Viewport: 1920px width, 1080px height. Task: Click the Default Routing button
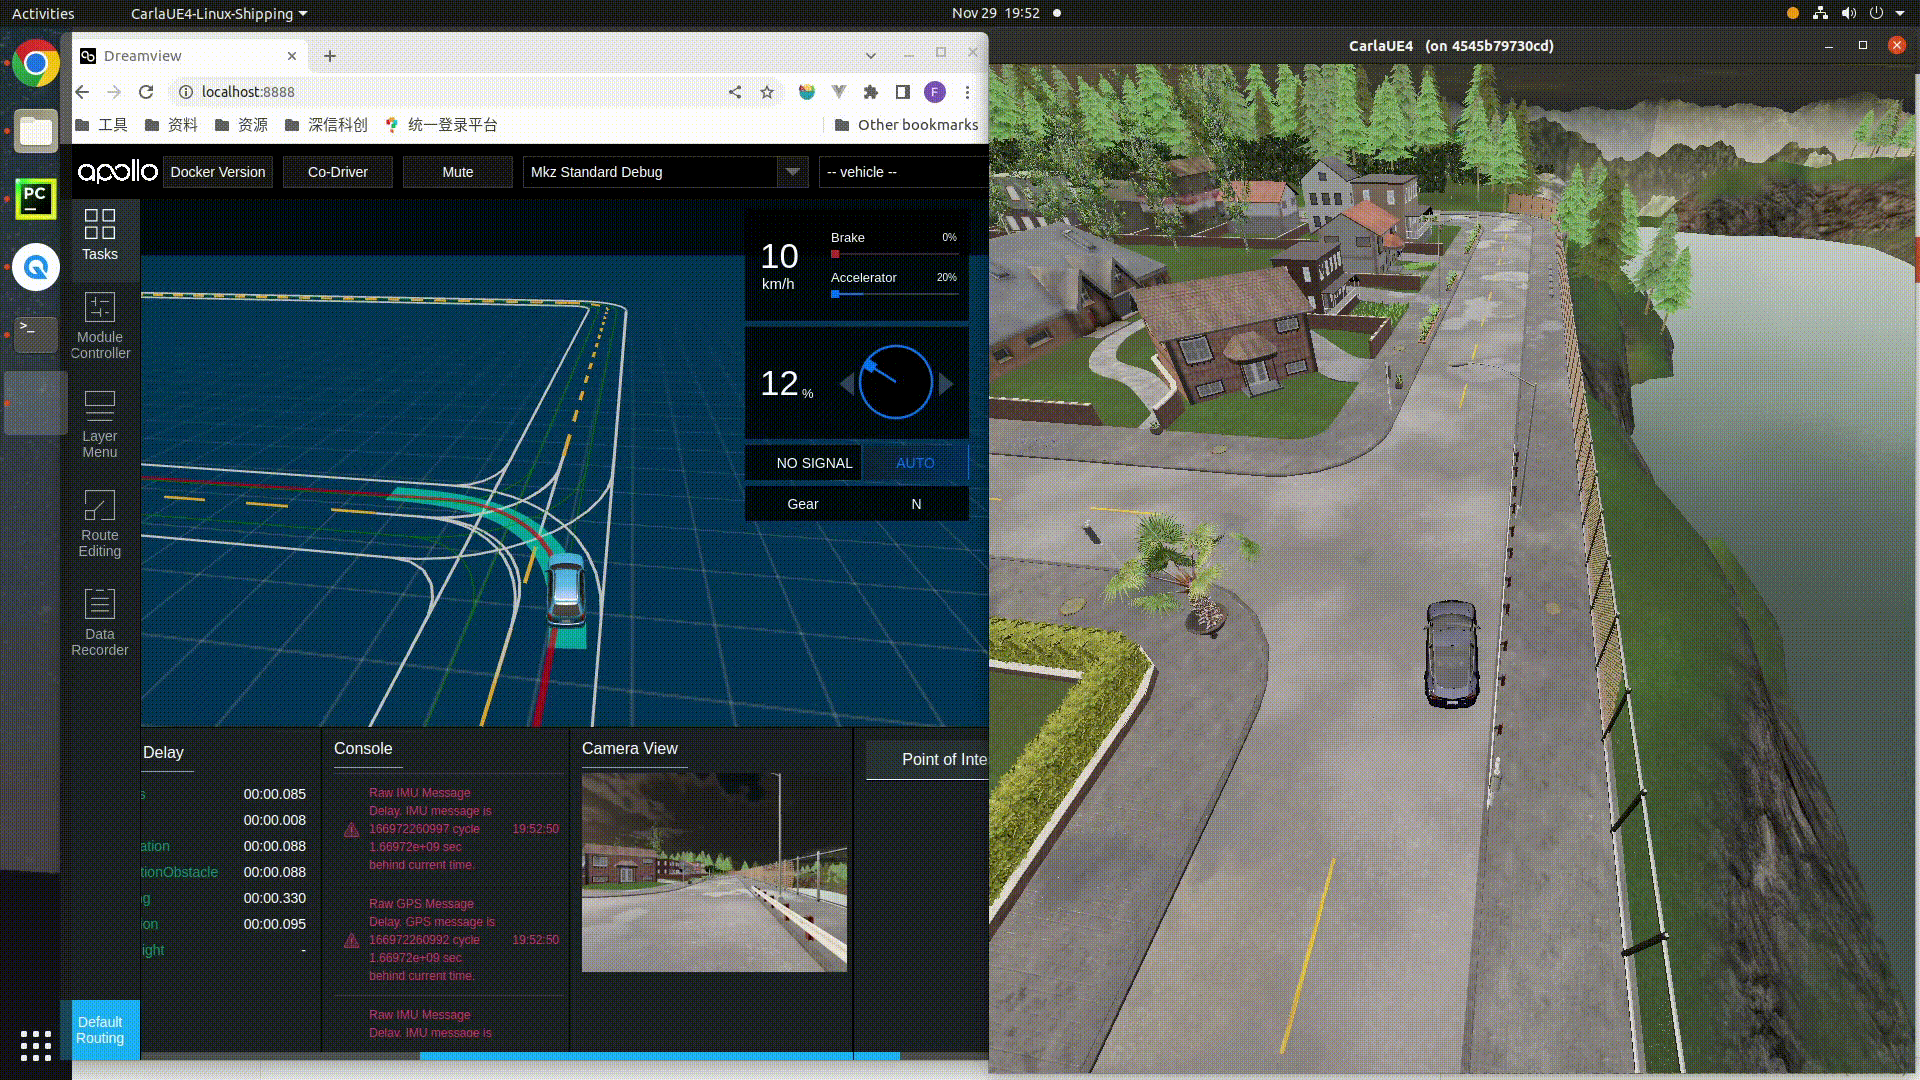(100, 1030)
